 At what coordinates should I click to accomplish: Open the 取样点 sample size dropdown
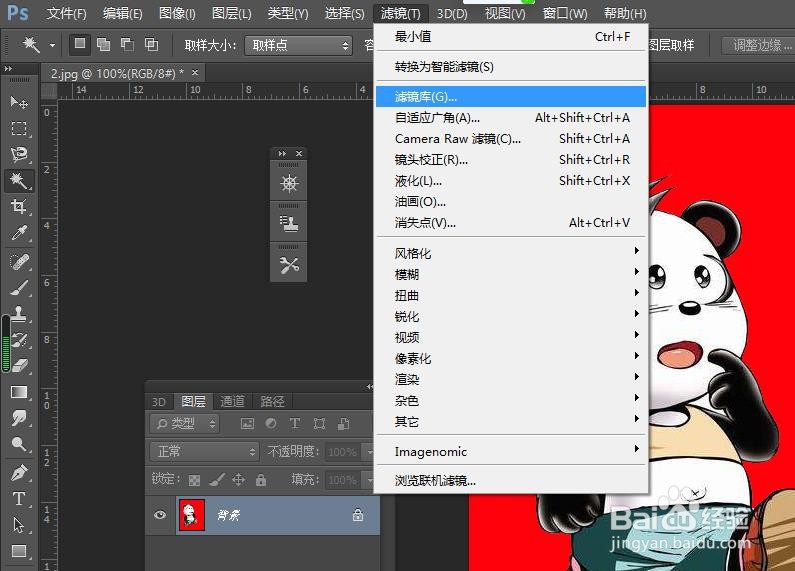(x=298, y=46)
